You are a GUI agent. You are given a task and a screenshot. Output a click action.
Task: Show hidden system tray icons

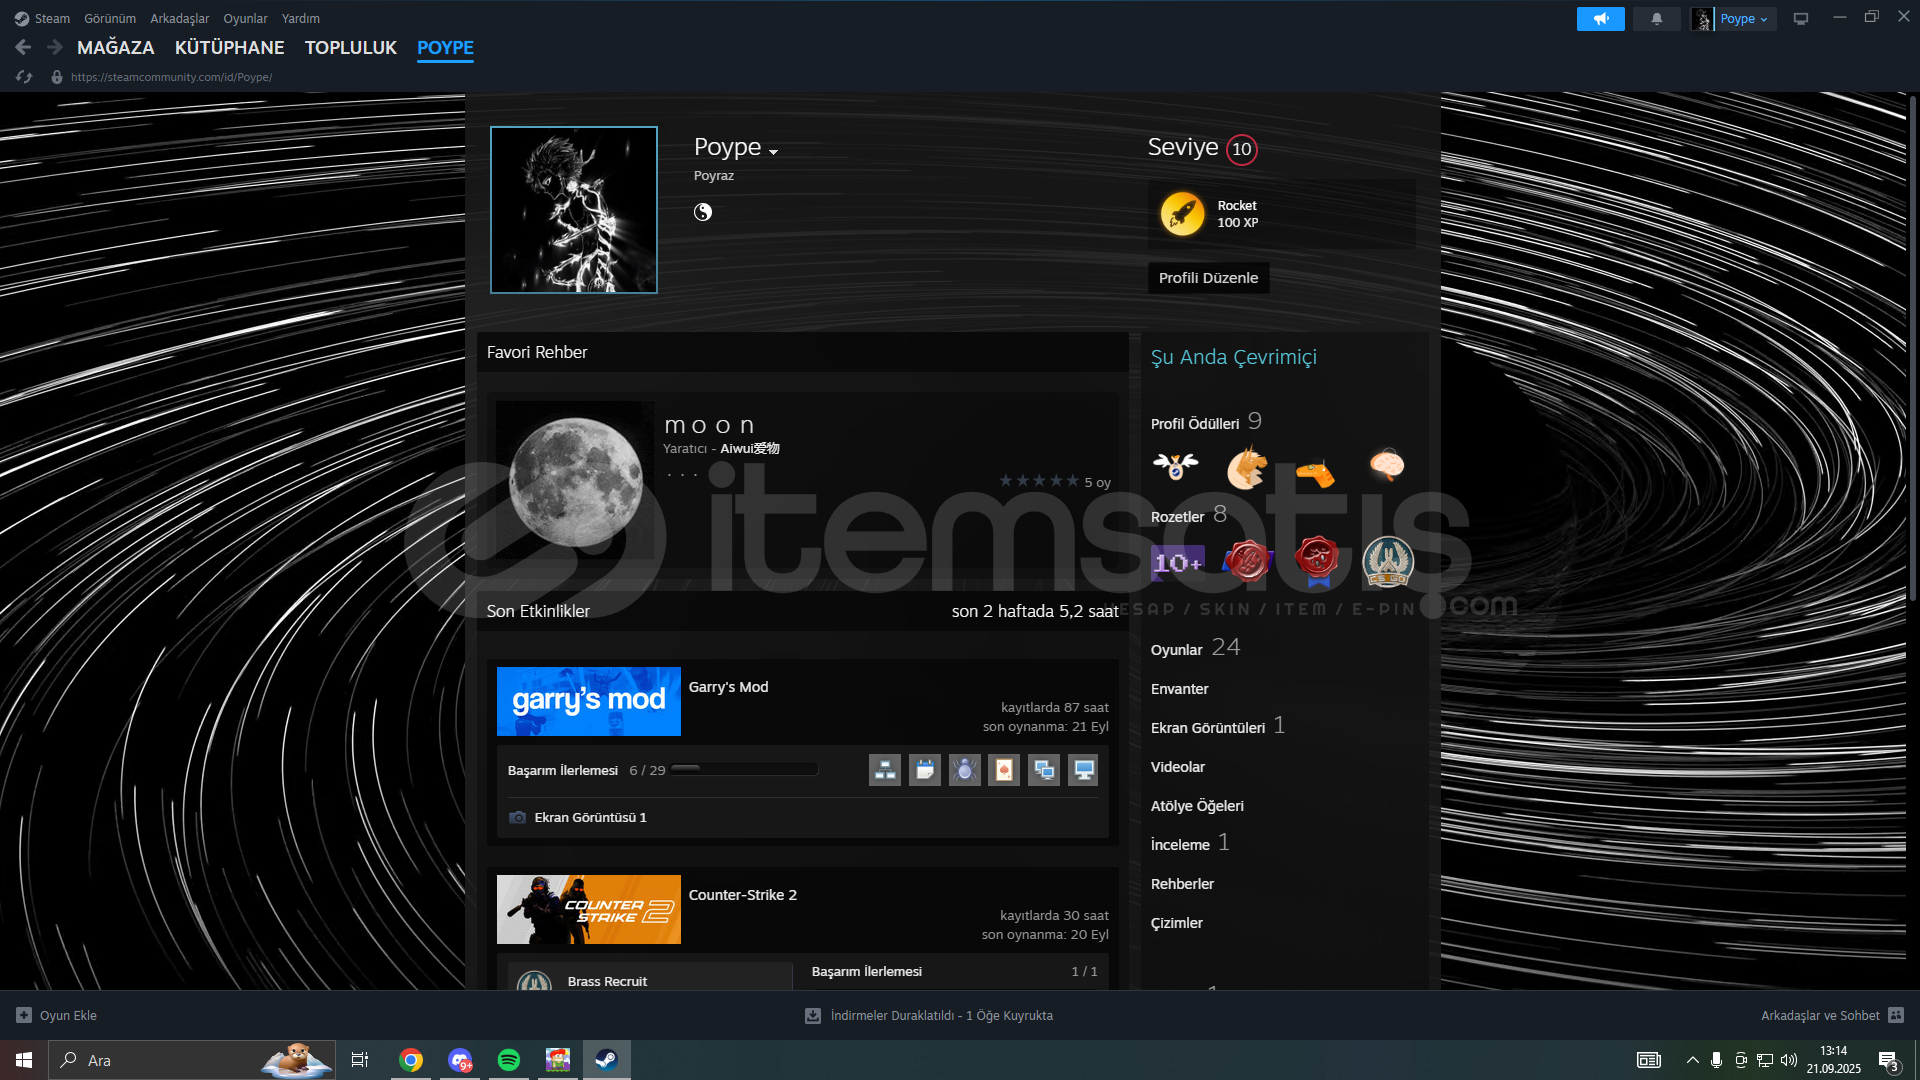click(x=1692, y=1060)
